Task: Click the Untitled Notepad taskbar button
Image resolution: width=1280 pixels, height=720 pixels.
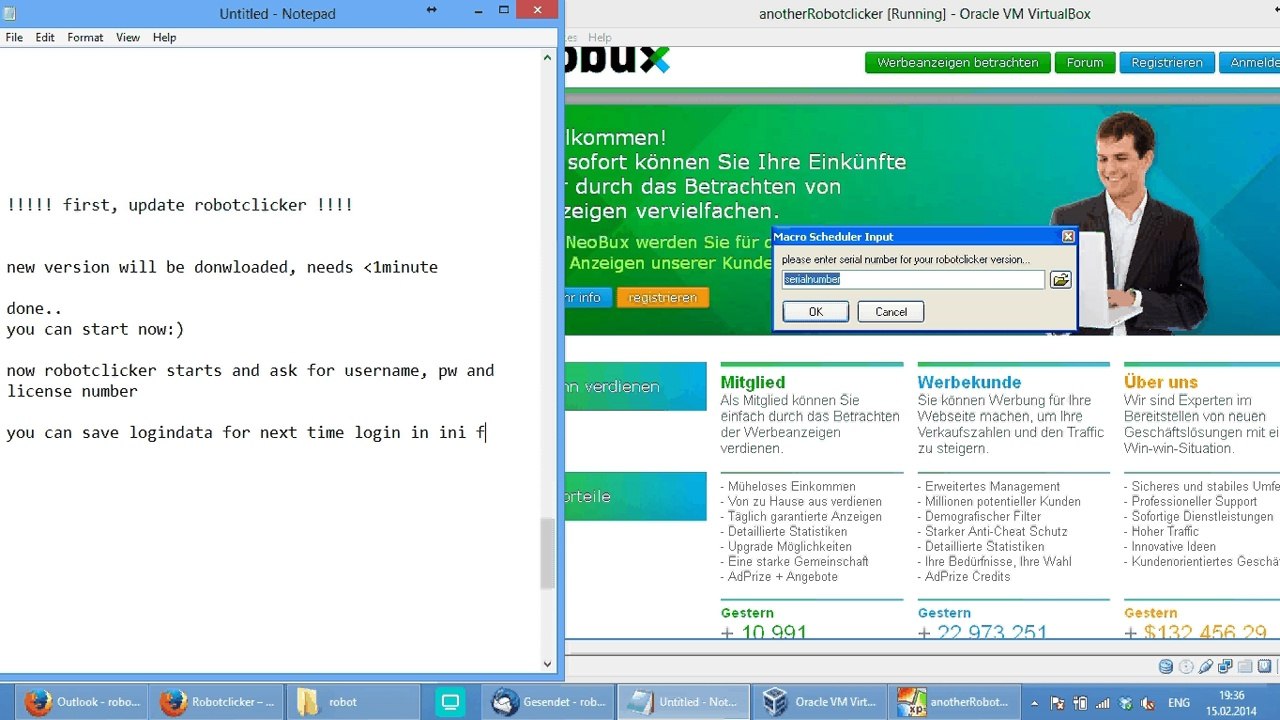Action: click(682, 702)
